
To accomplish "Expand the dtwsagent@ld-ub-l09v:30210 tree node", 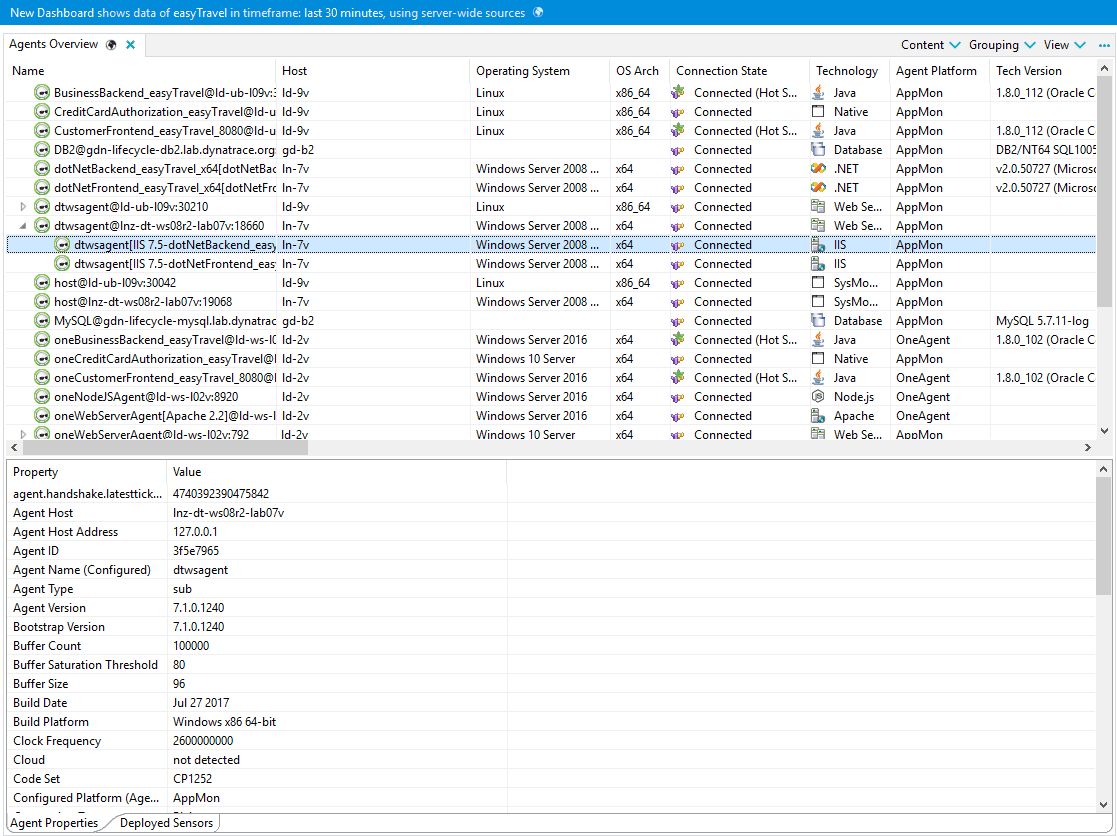I will click(24, 207).
